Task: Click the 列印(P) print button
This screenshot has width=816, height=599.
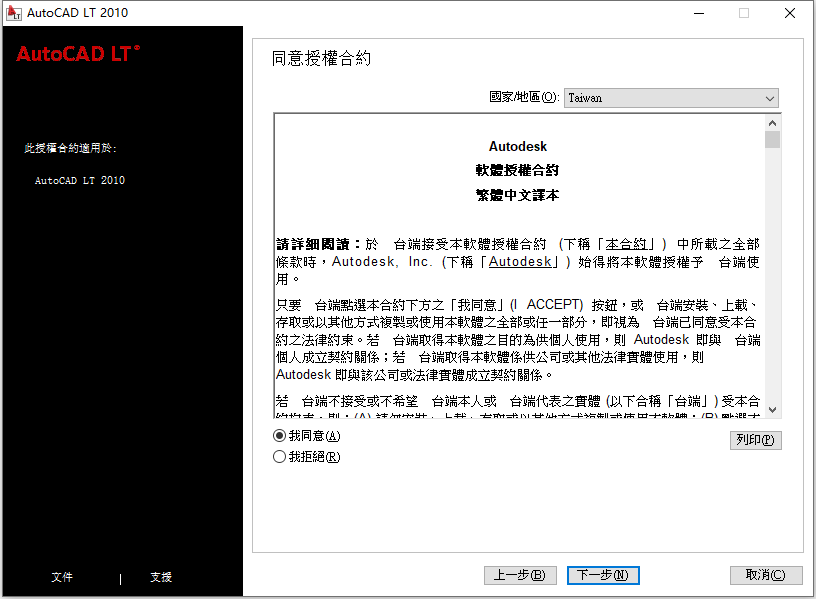Action: (x=755, y=440)
